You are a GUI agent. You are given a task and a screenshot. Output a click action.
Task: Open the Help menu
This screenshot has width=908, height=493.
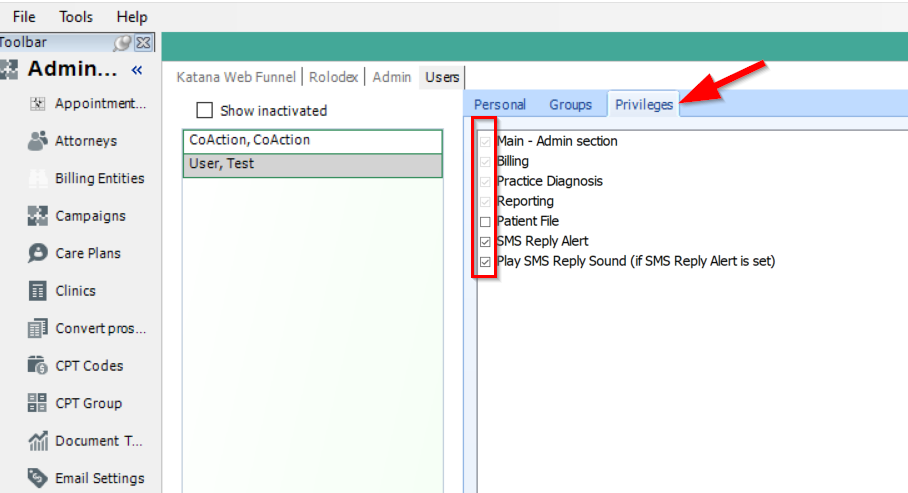[x=132, y=17]
